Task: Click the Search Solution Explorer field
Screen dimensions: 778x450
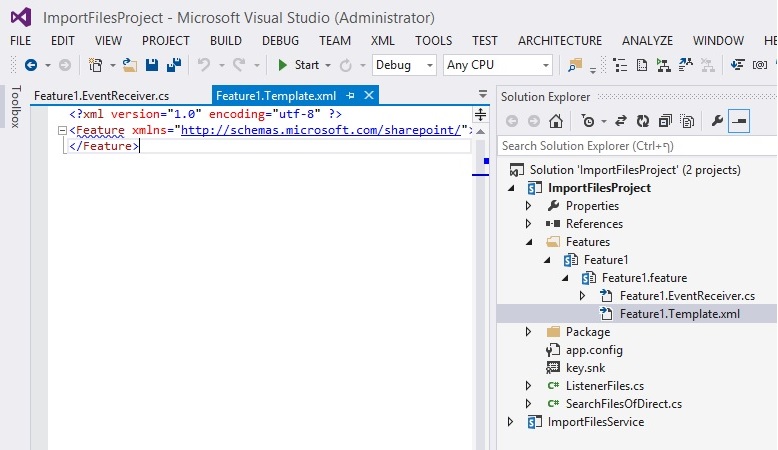Action: point(638,146)
